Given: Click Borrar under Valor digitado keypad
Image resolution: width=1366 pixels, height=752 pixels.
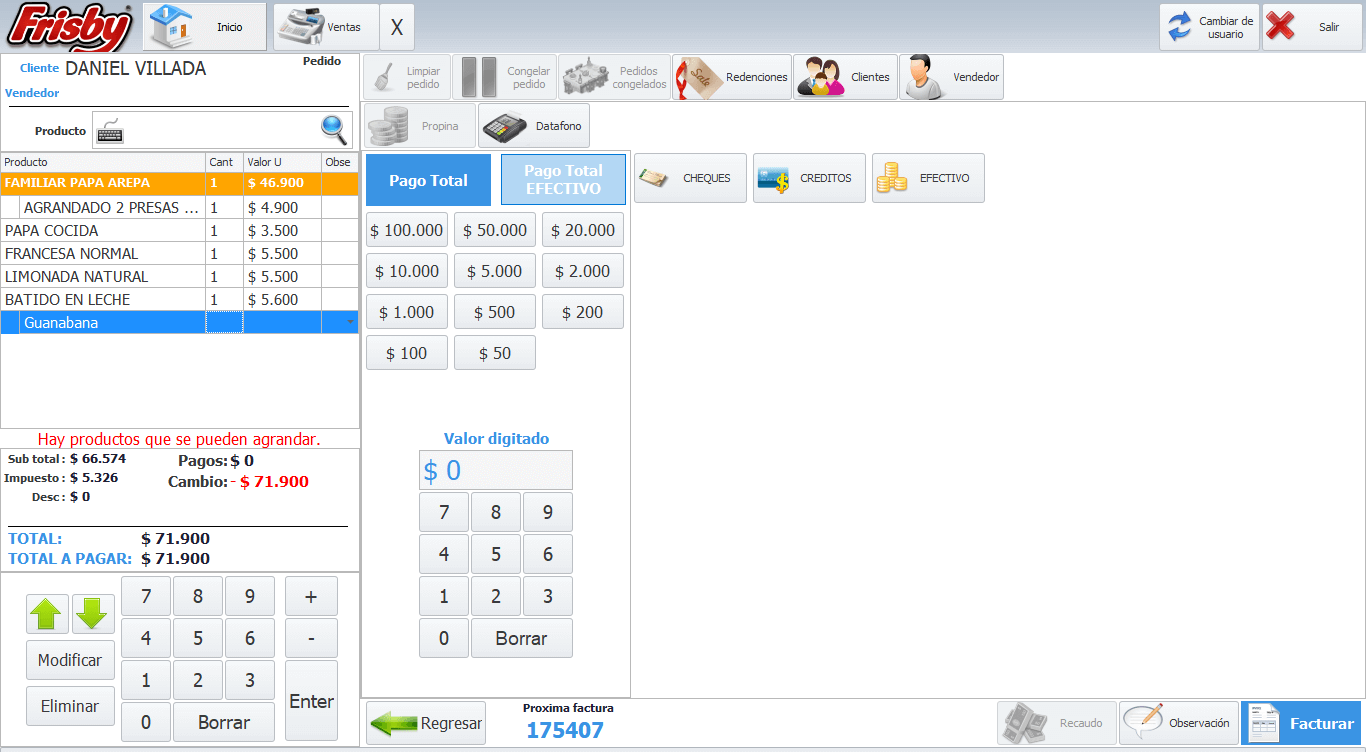Looking at the screenshot, I should tap(522, 638).
